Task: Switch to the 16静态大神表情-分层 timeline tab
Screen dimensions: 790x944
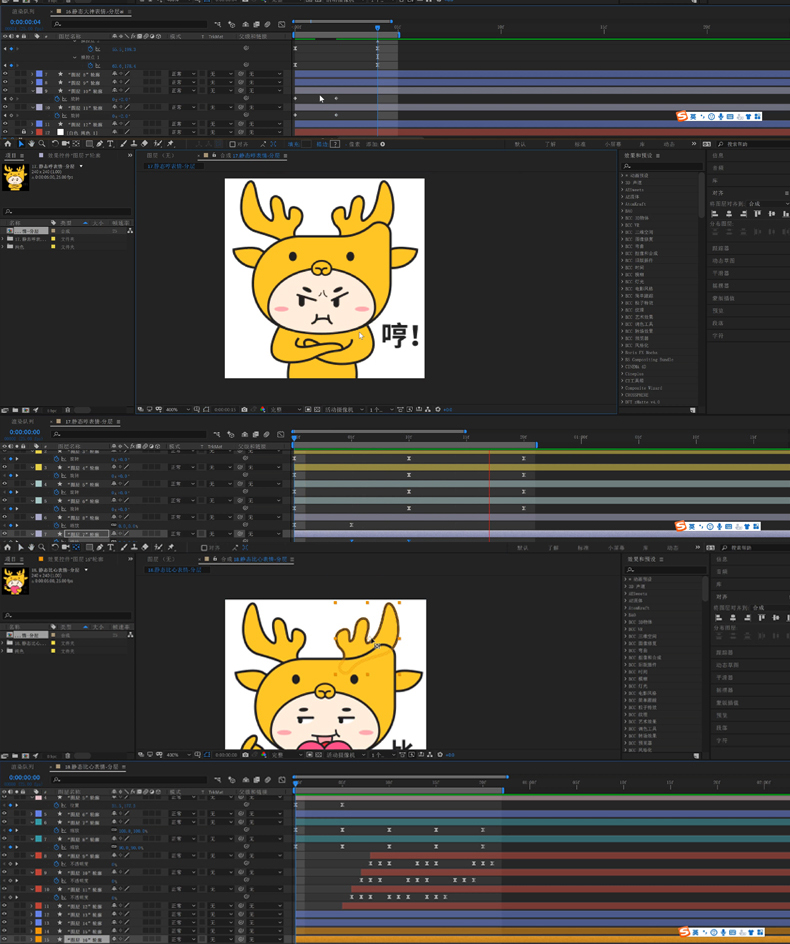Action: click(93, 11)
